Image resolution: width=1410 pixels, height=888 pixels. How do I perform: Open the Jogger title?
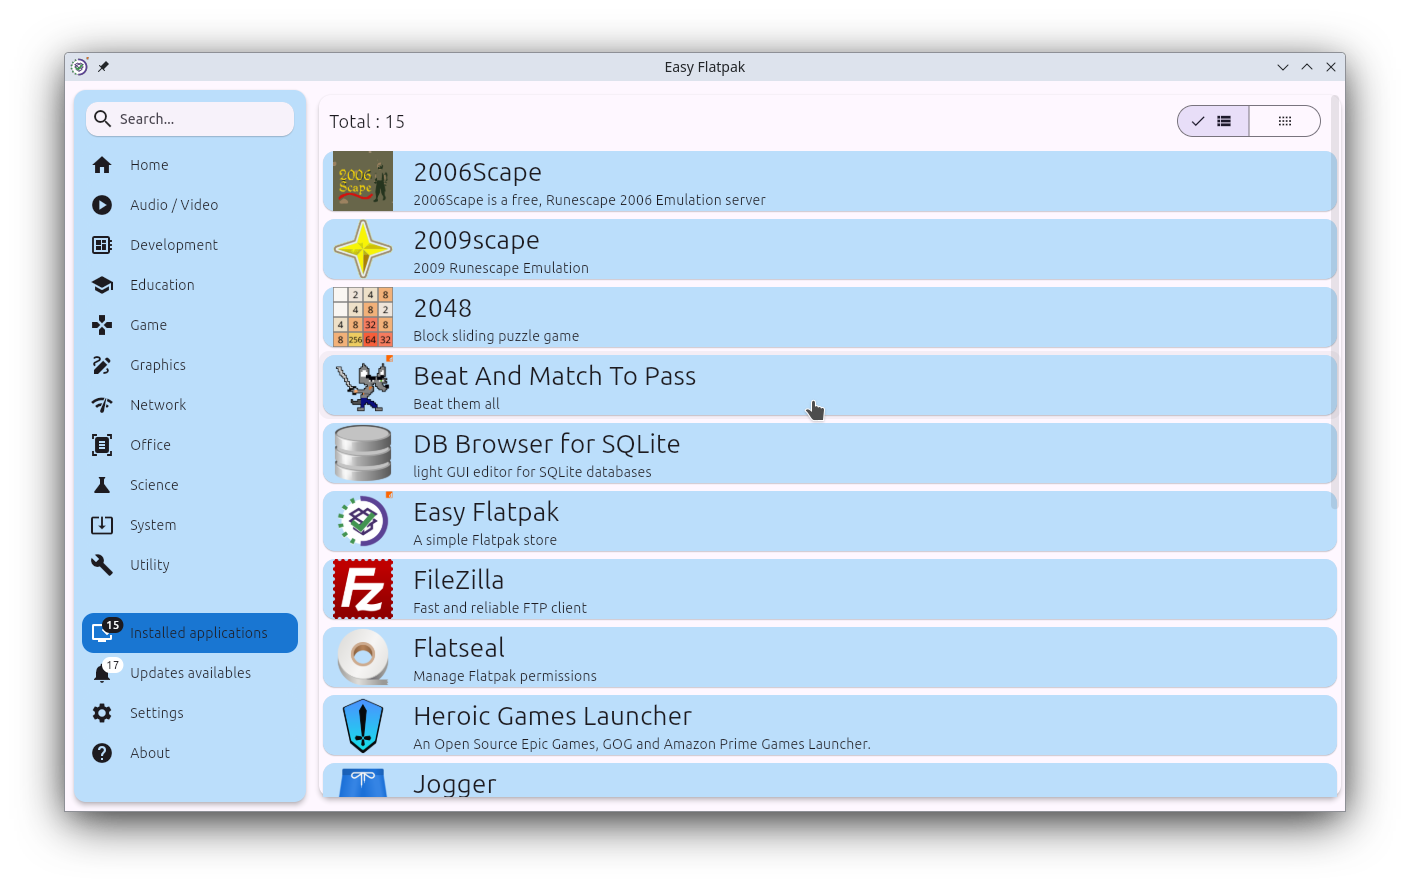point(455,784)
